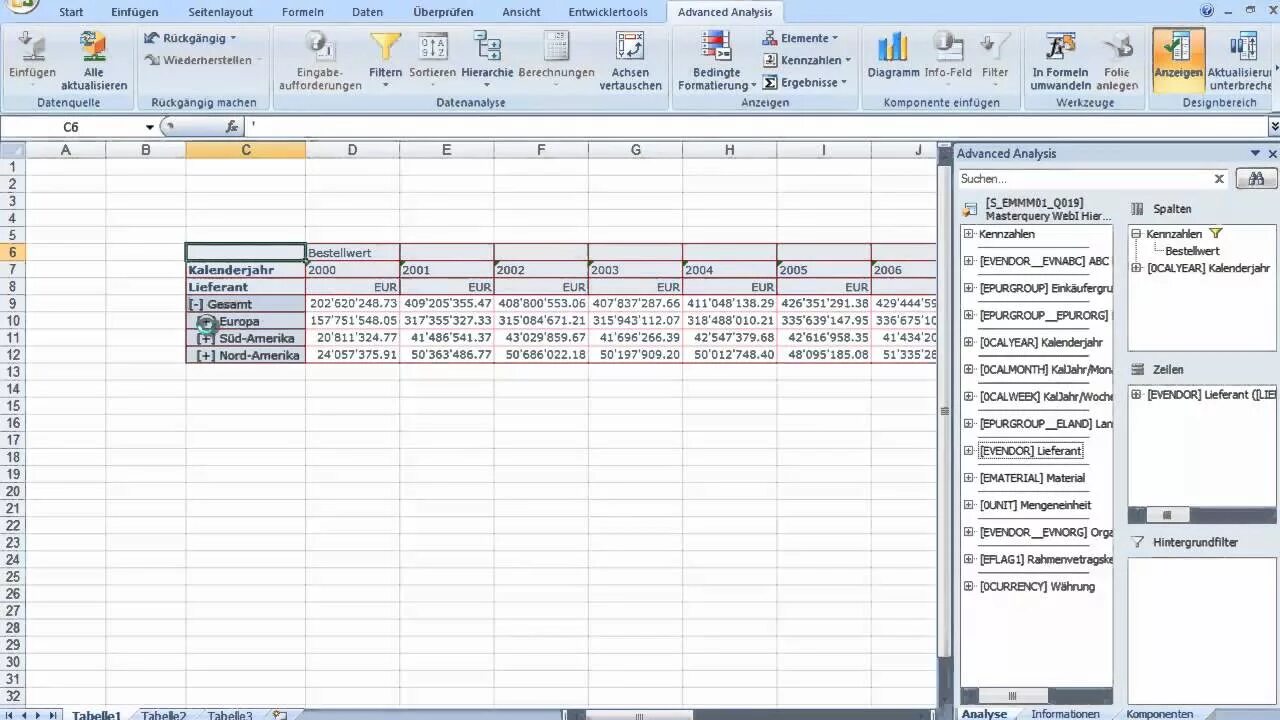Click the binoculars search icon in the pane
The height and width of the screenshot is (720, 1280).
point(1255,178)
